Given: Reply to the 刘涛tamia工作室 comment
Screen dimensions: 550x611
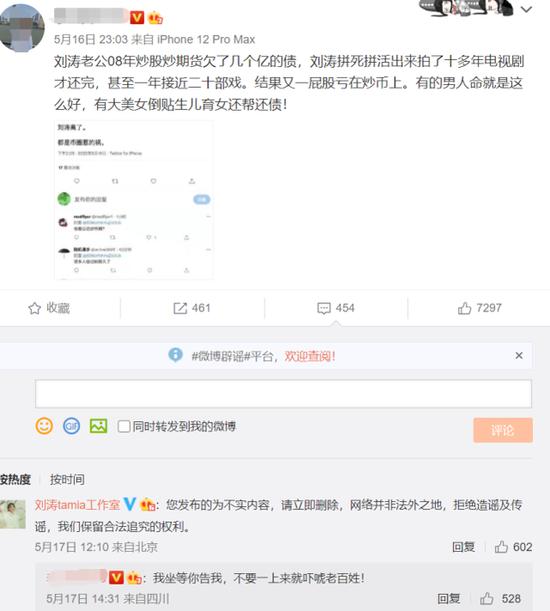Looking at the screenshot, I should point(463,547).
